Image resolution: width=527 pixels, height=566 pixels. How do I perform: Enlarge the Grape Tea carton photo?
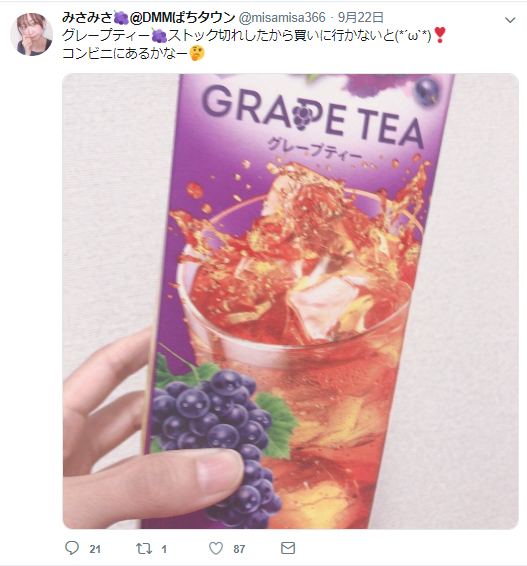[291, 301]
